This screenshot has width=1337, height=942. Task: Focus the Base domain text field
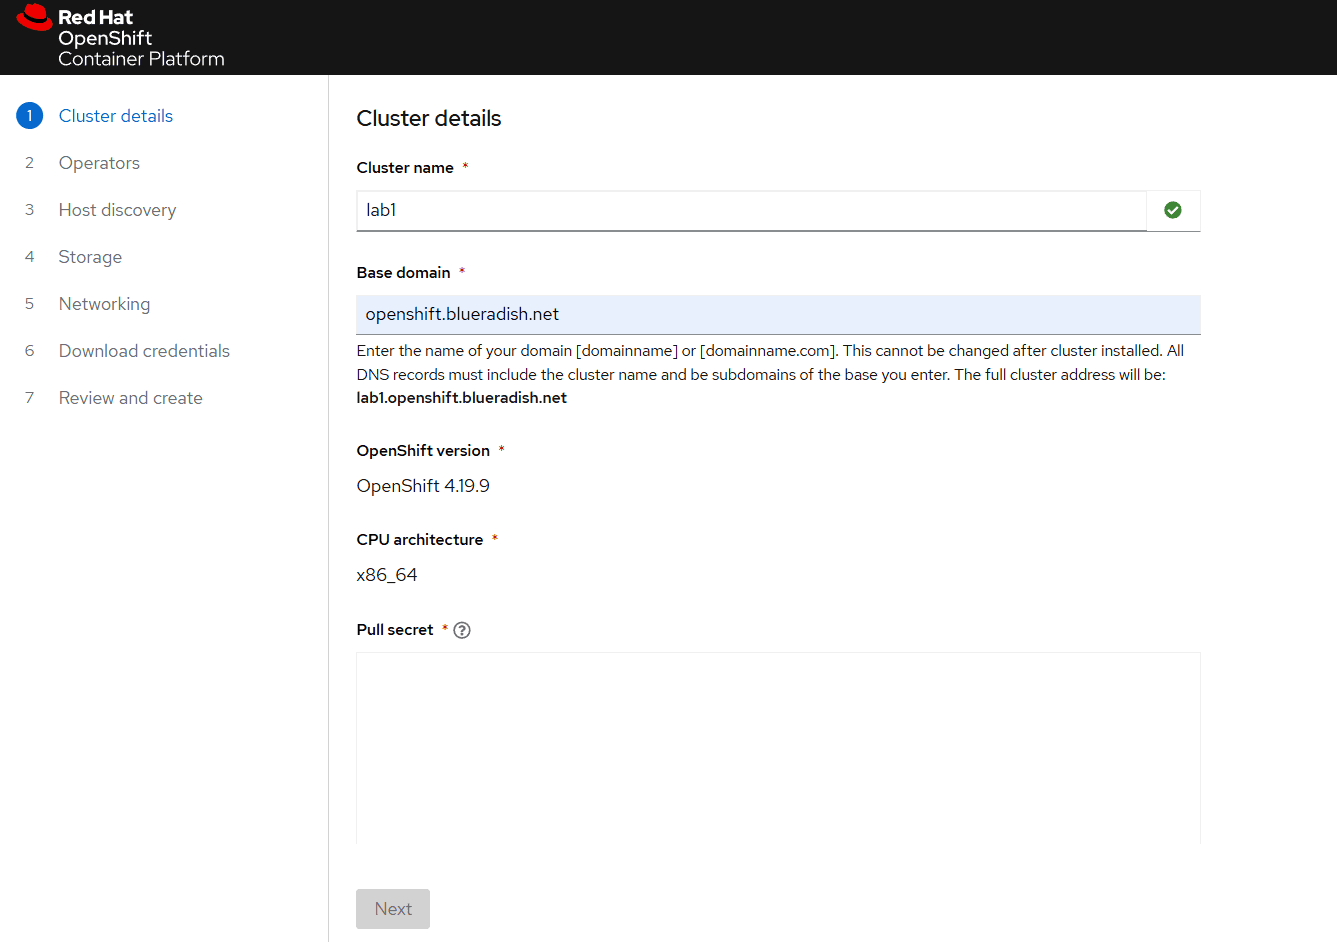(778, 314)
